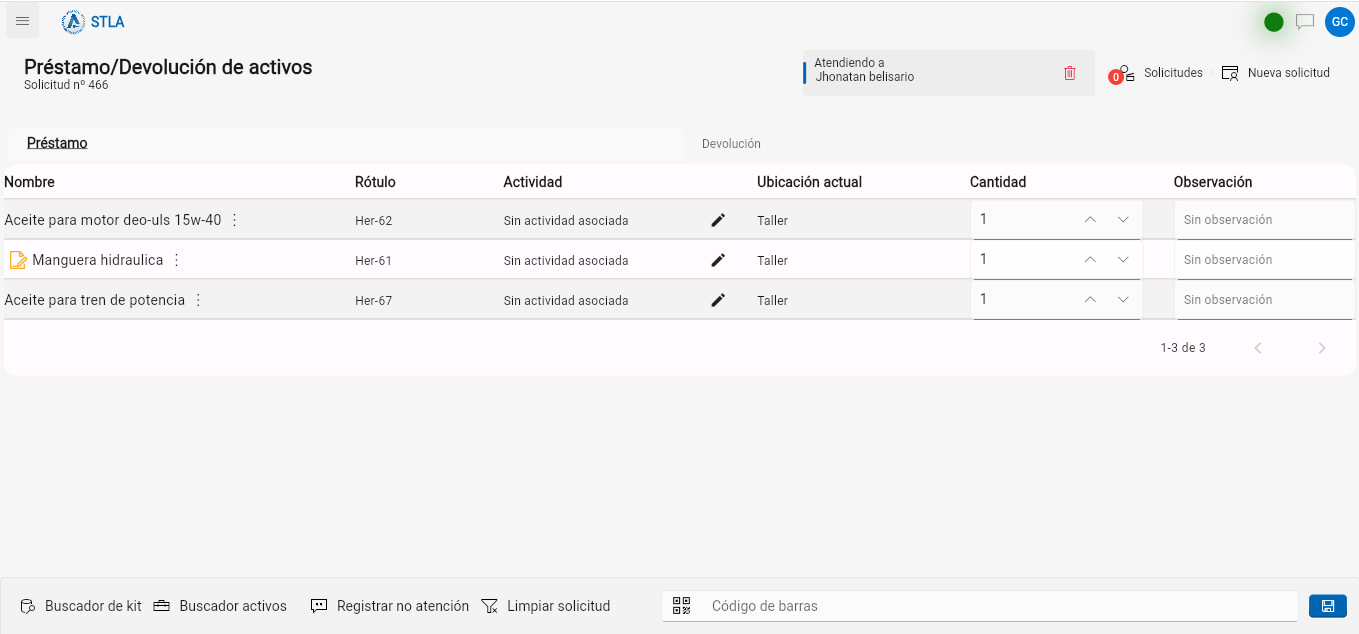
Task: Click the orange note icon beside Manguera hidraulica
Action: pos(18,260)
